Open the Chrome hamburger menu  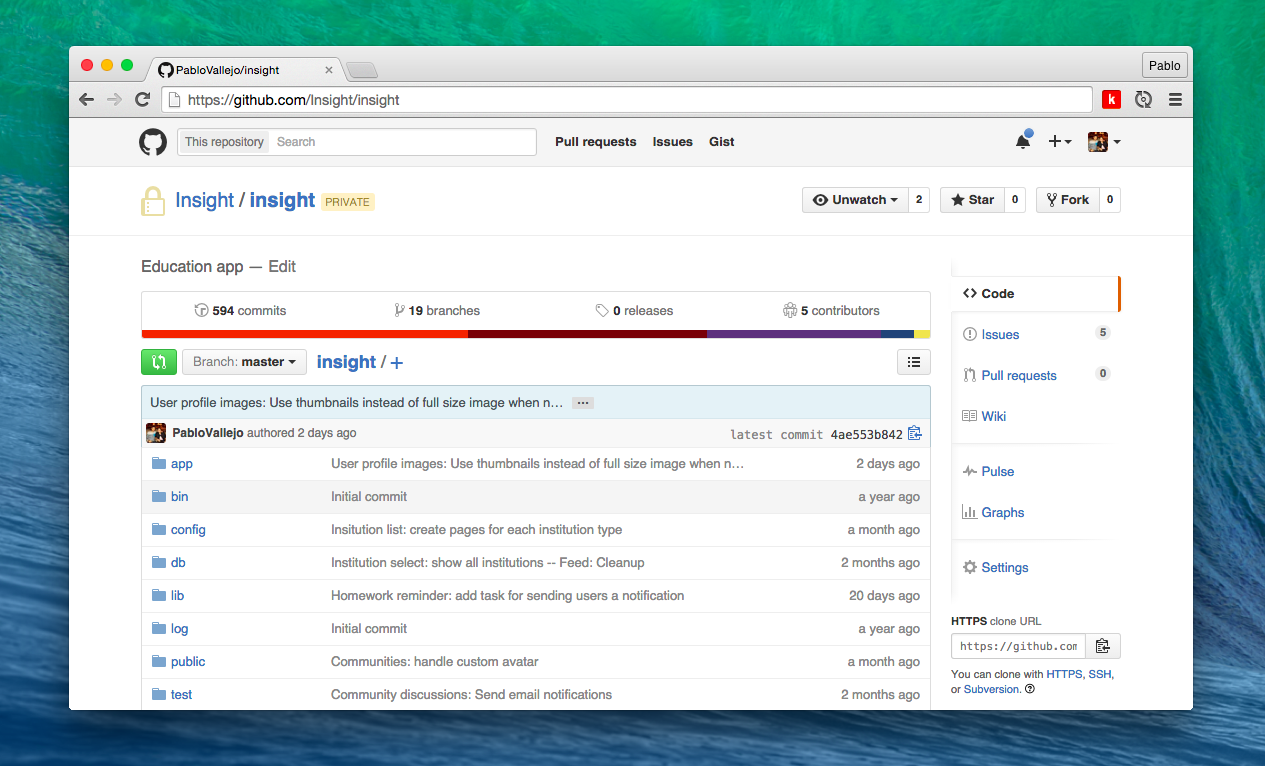[1175, 99]
